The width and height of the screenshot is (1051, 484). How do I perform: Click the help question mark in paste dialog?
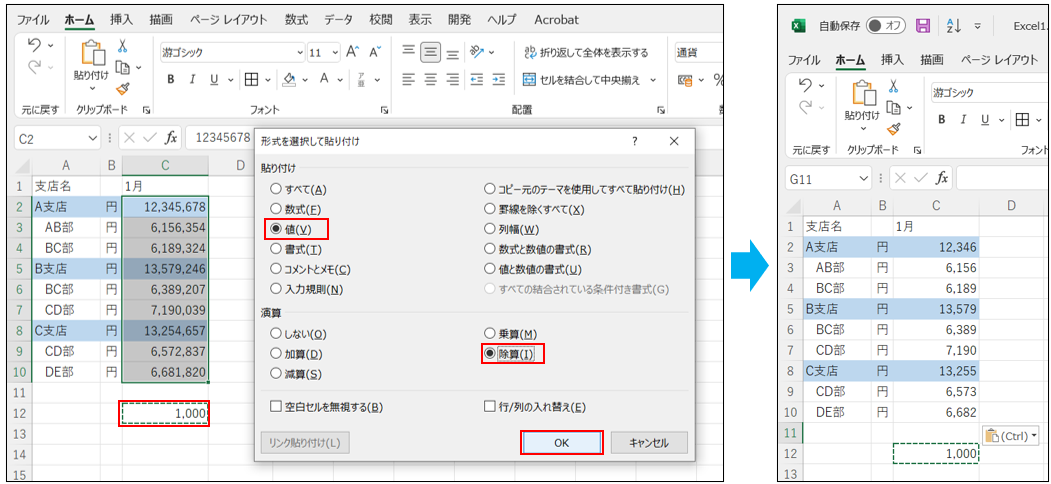634,141
